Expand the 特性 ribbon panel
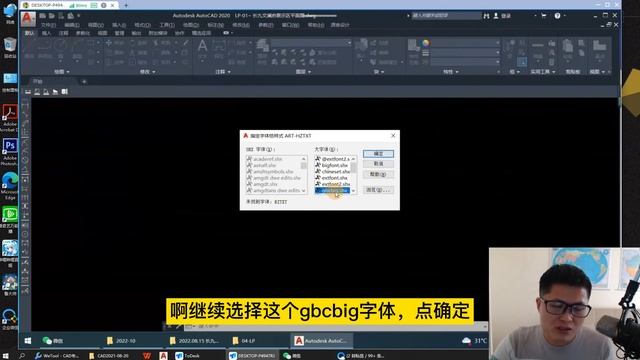The width and height of the screenshot is (640, 360). pyautogui.click(x=451, y=72)
